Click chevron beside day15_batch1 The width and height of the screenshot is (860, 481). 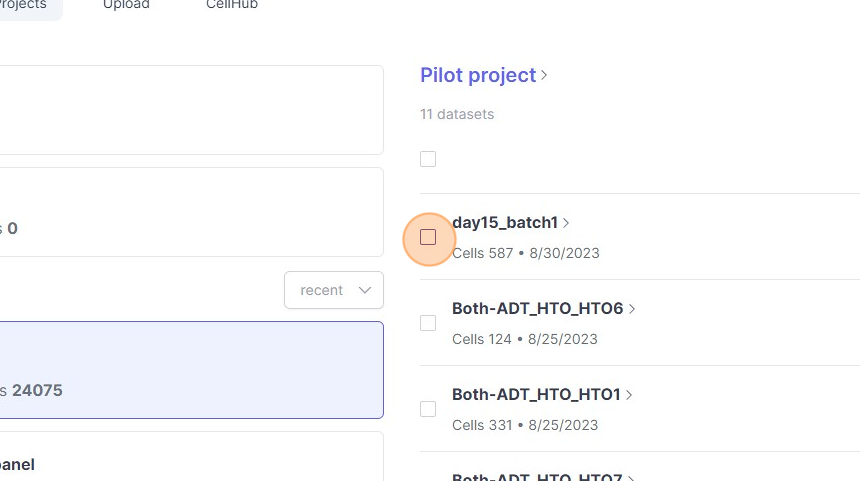(566, 223)
